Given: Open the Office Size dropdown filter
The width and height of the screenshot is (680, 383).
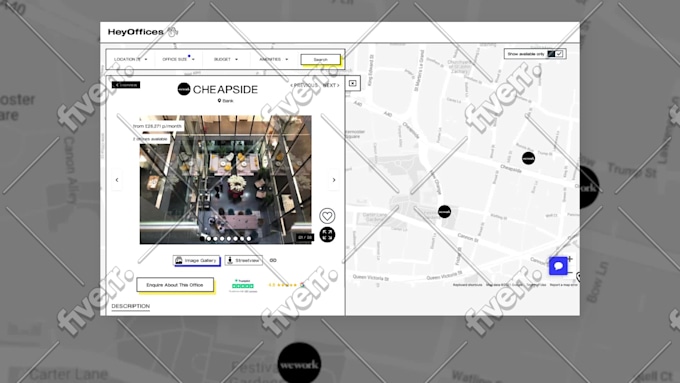Looking at the screenshot, I should [x=178, y=59].
